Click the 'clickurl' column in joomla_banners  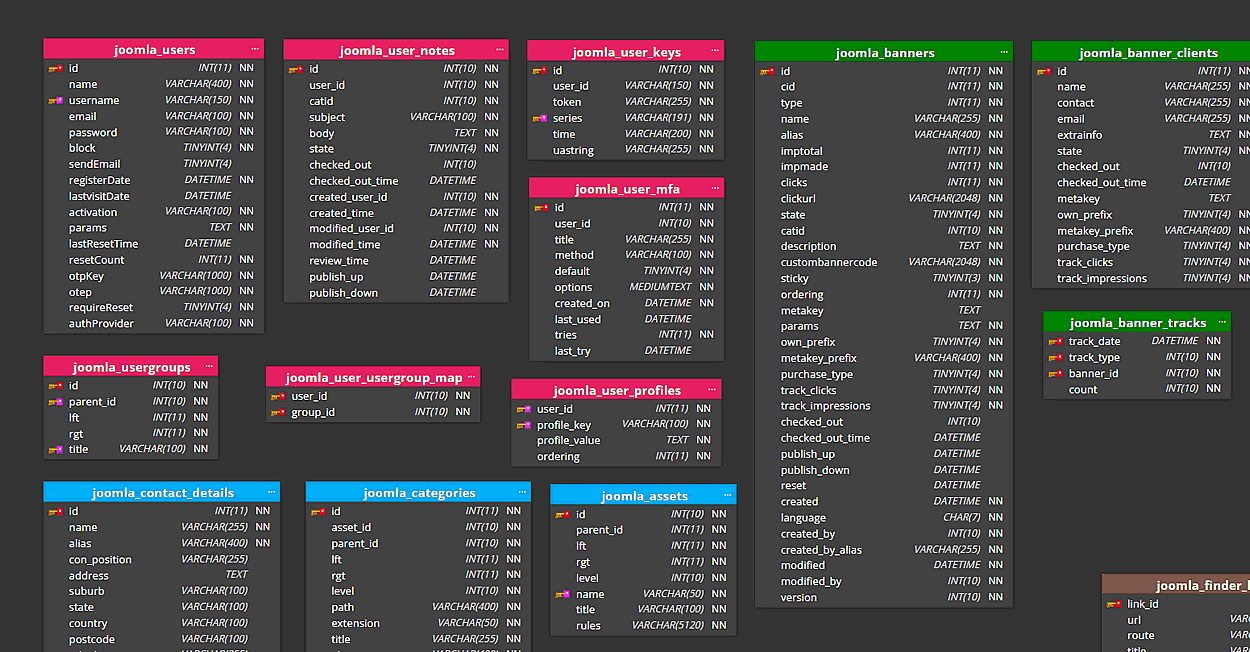(x=884, y=198)
